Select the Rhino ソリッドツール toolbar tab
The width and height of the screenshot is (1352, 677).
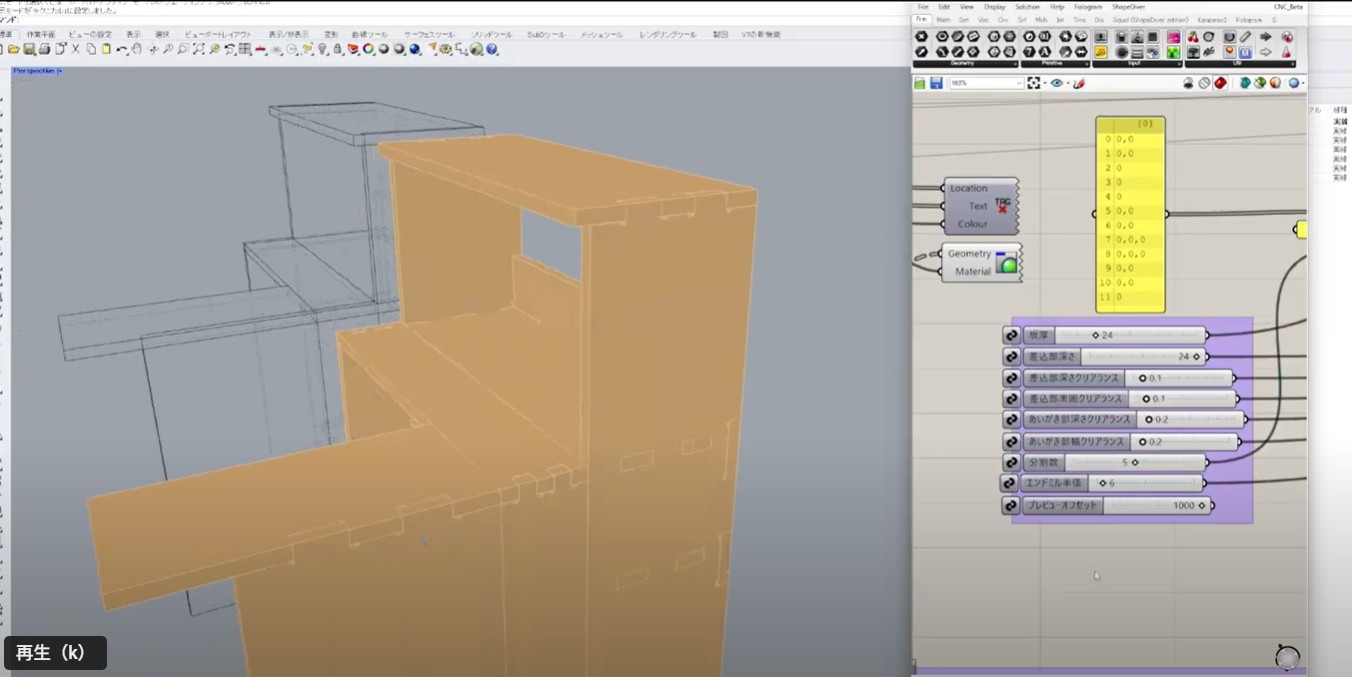pyautogui.click(x=490, y=35)
